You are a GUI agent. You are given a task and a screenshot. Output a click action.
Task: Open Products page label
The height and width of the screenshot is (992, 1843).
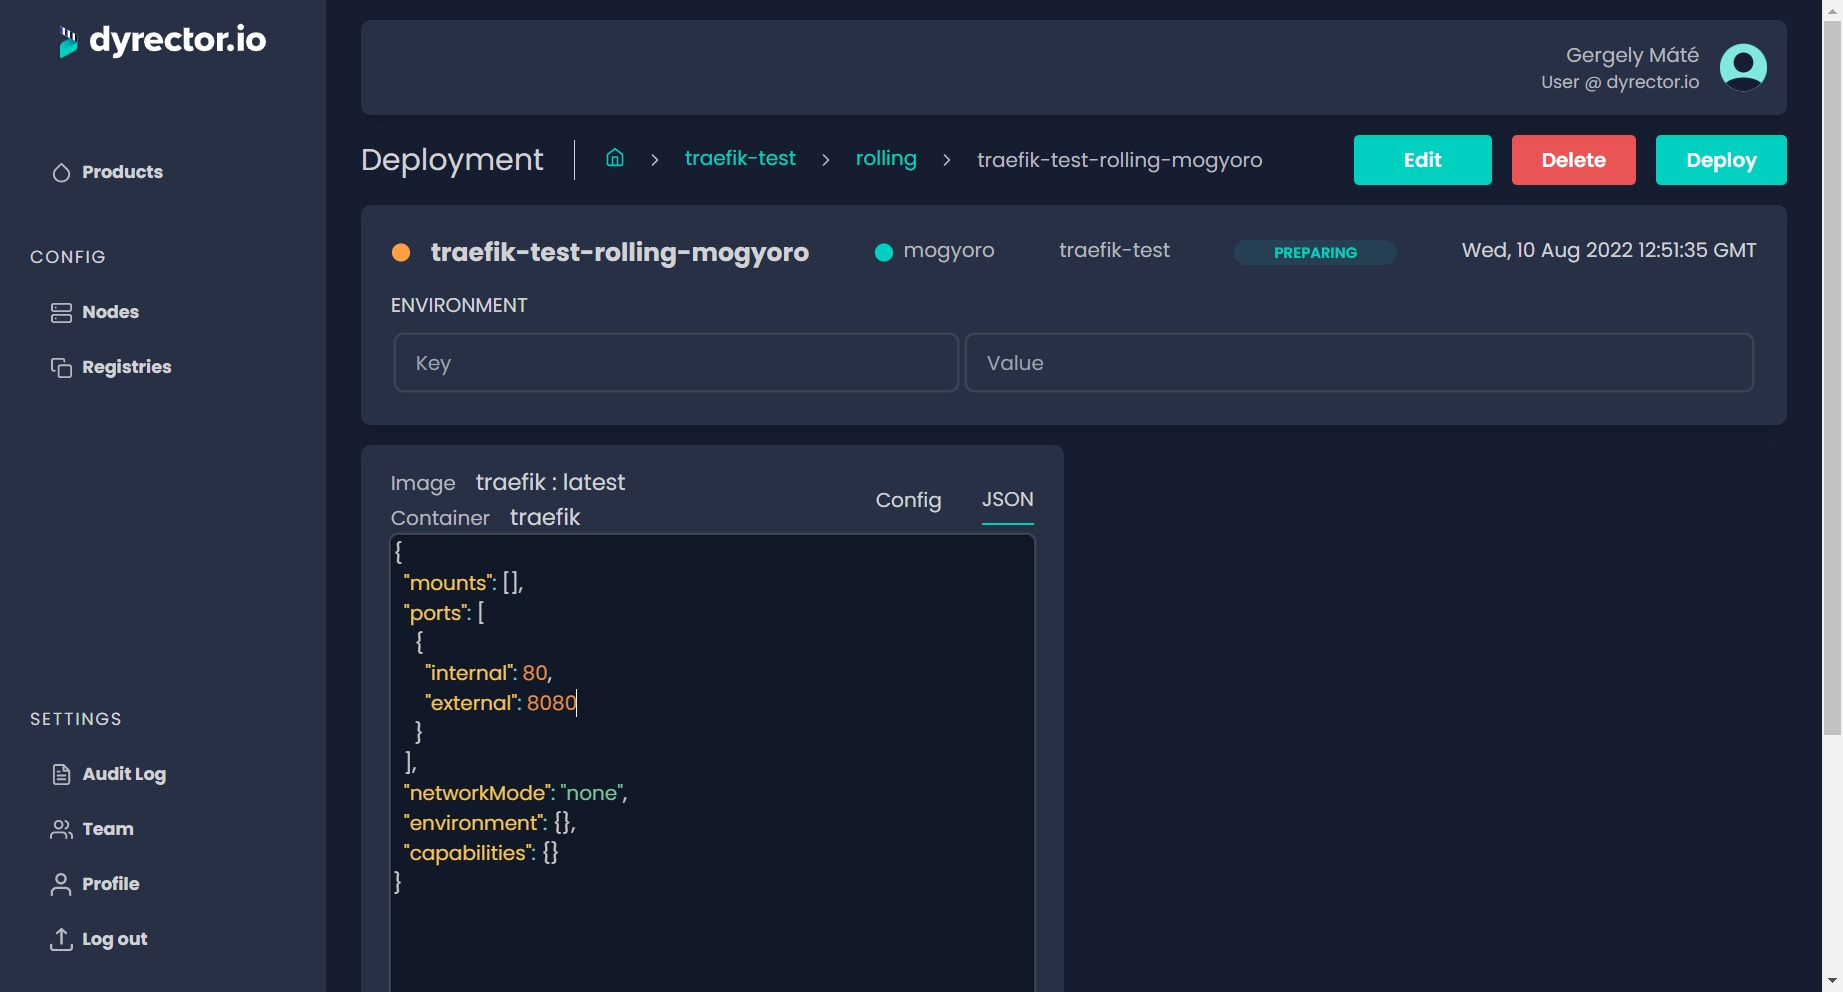tap(122, 172)
